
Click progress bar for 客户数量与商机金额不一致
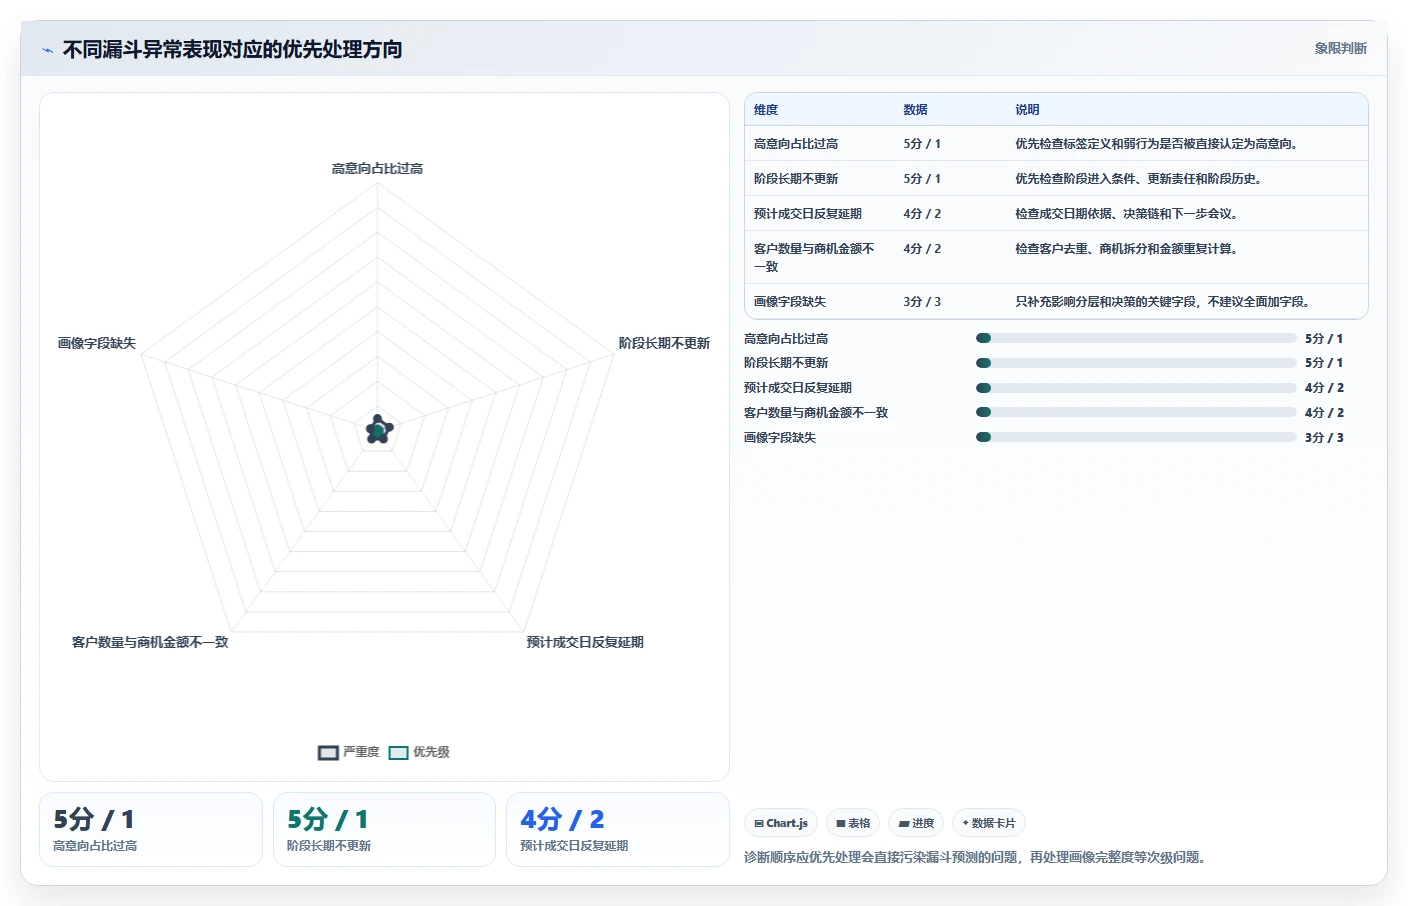click(1136, 412)
